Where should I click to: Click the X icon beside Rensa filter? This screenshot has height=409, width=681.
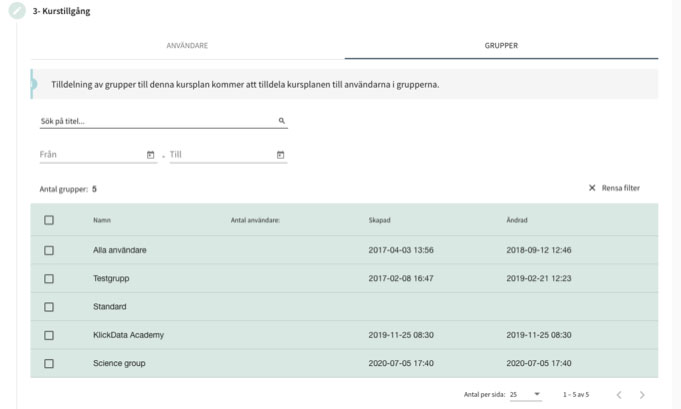click(x=592, y=188)
